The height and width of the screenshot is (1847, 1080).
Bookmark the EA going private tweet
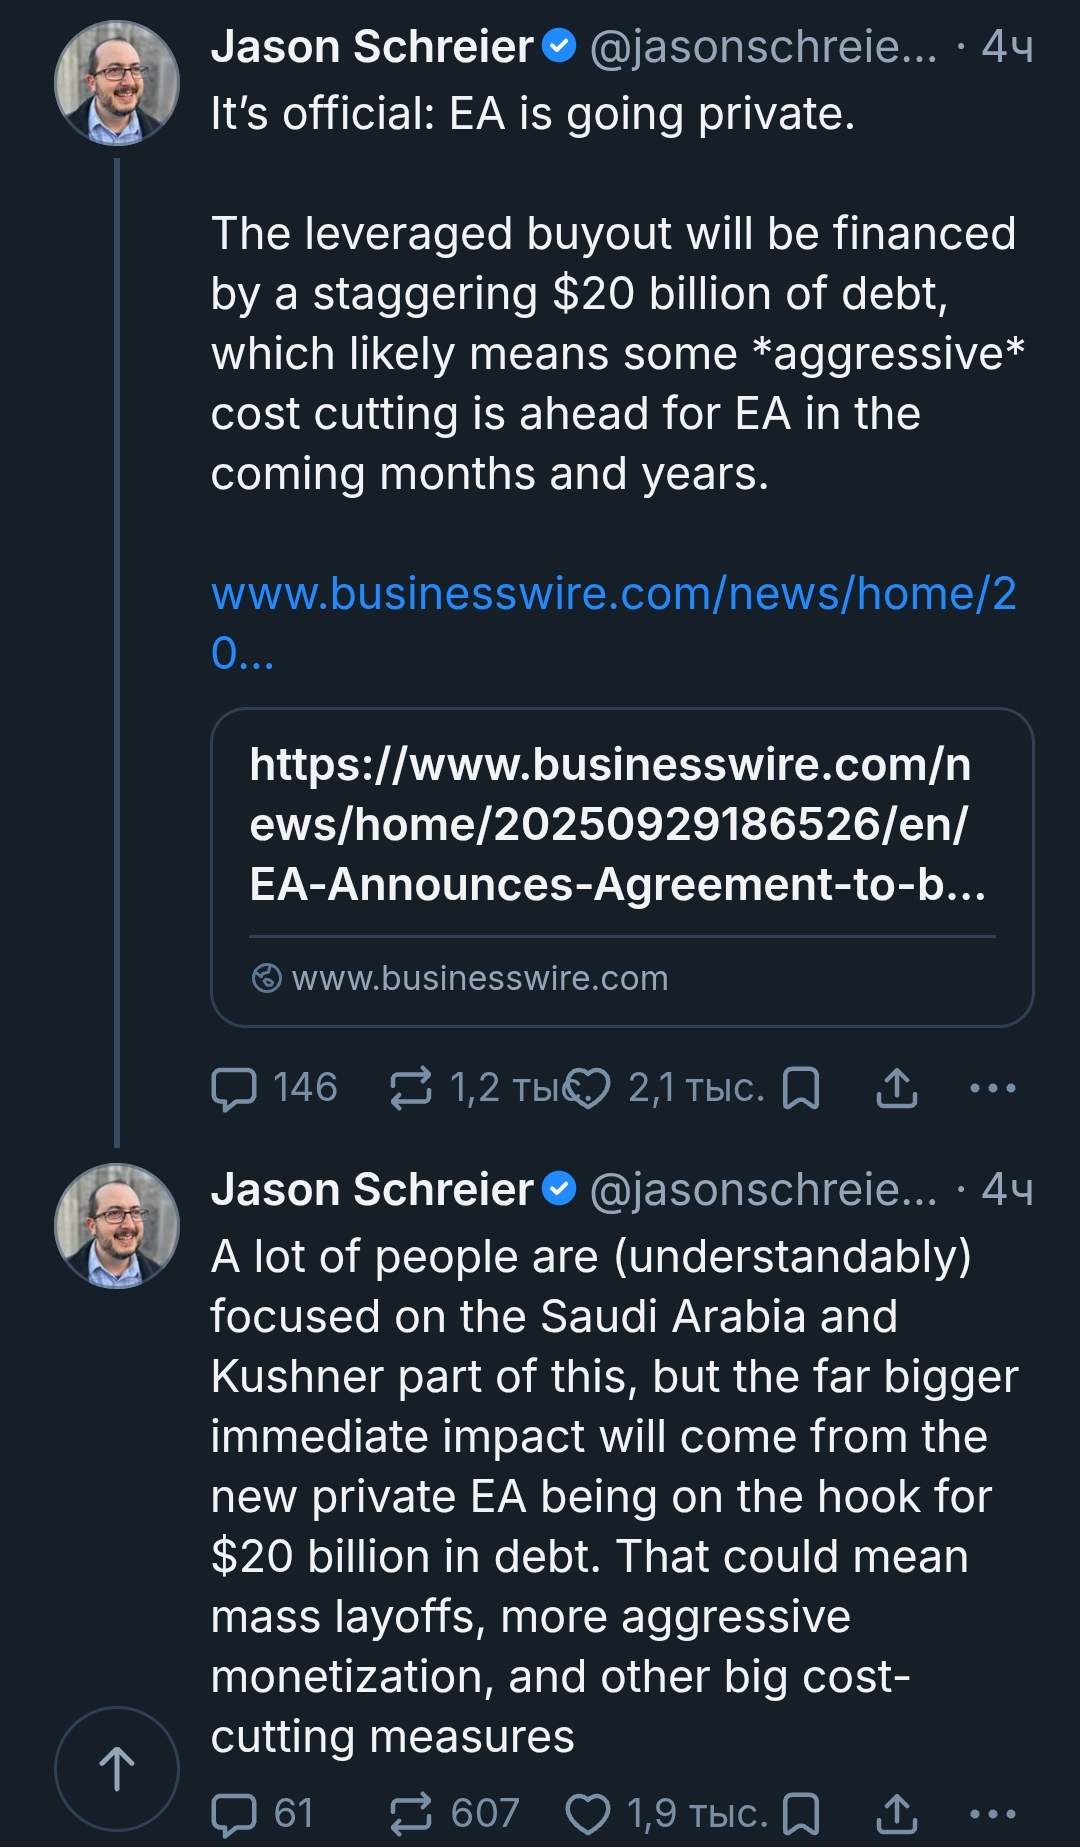801,1088
